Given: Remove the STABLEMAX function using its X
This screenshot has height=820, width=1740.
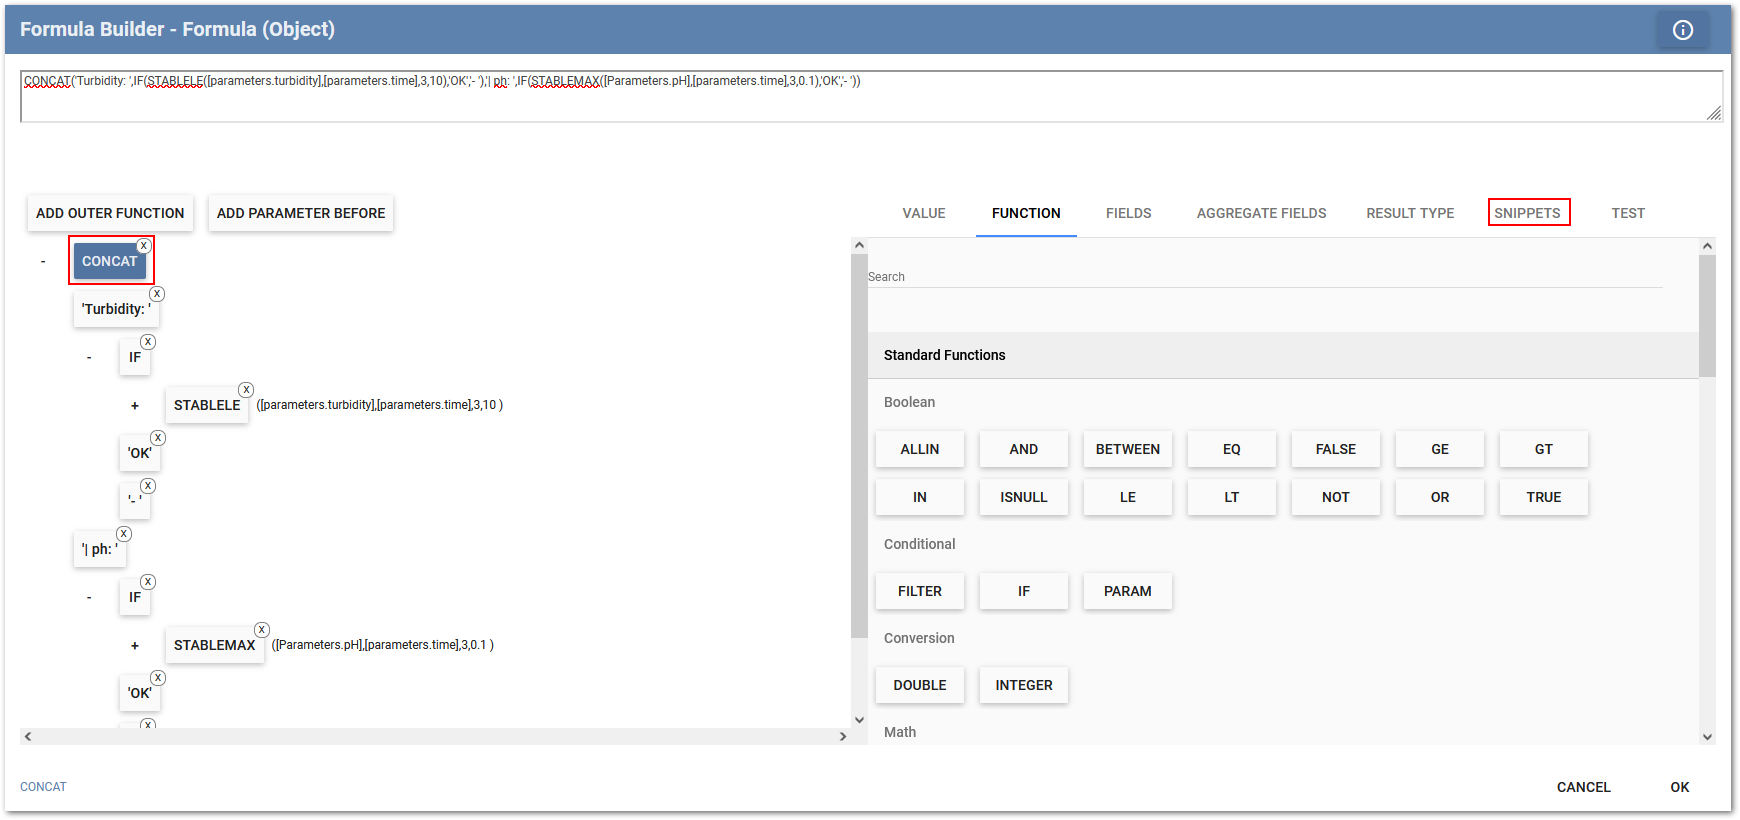Looking at the screenshot, I should click(x=262, y=630).
